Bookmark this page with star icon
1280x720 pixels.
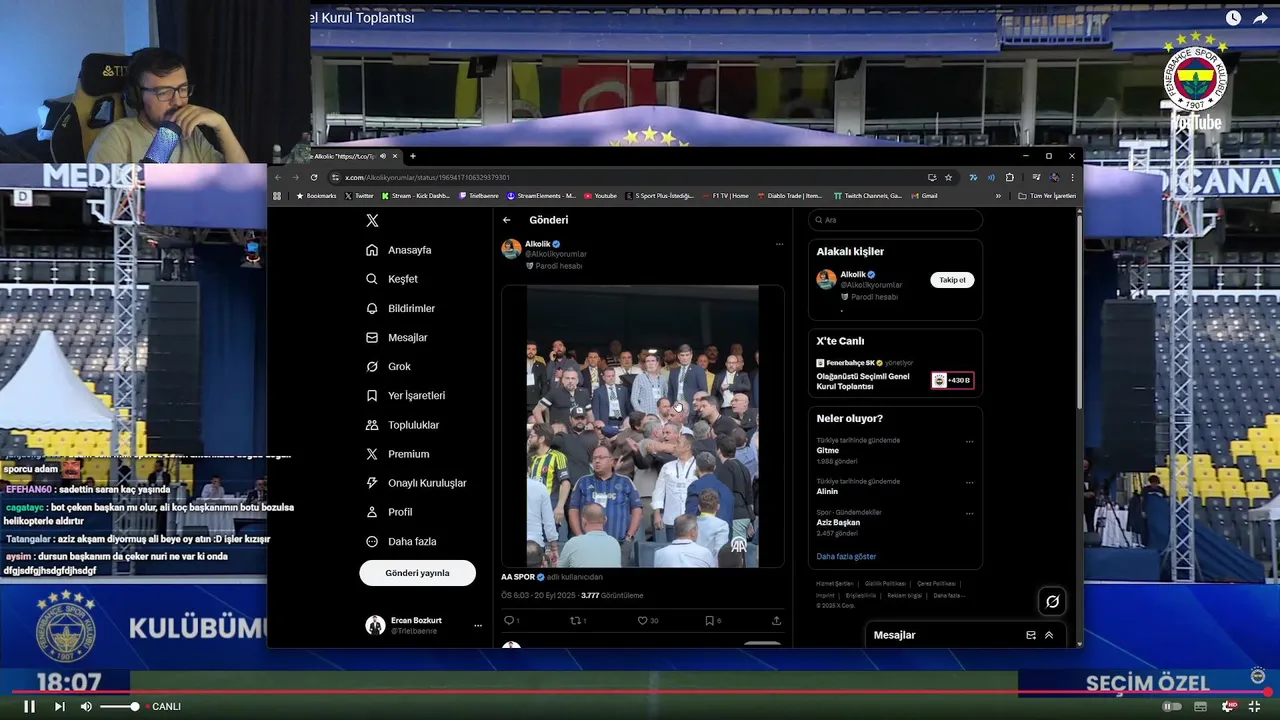coord(948,177)
